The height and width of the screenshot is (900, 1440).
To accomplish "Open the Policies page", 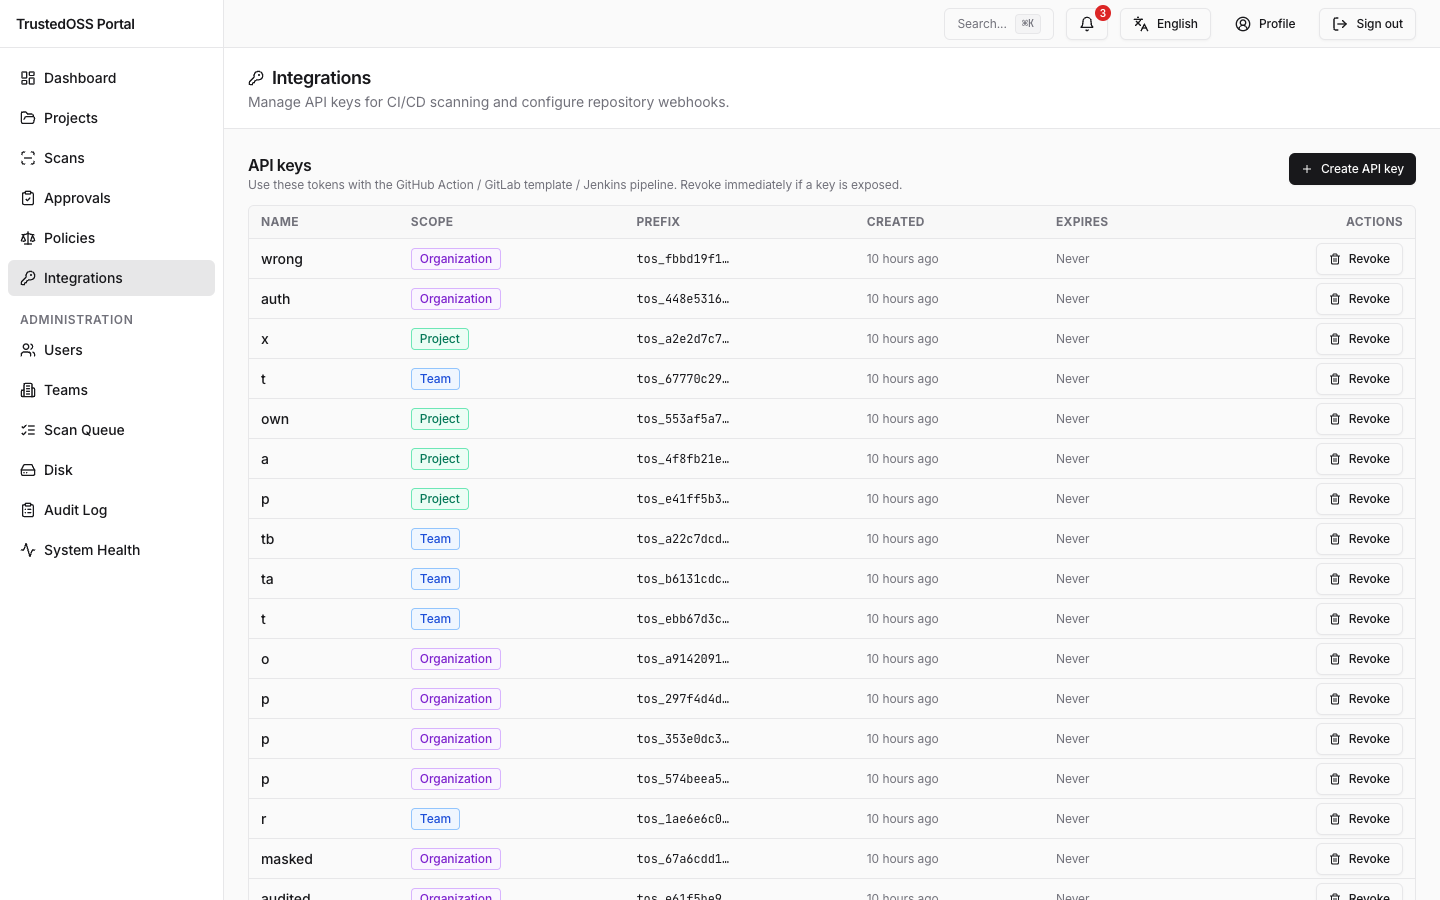I will 111,238.
